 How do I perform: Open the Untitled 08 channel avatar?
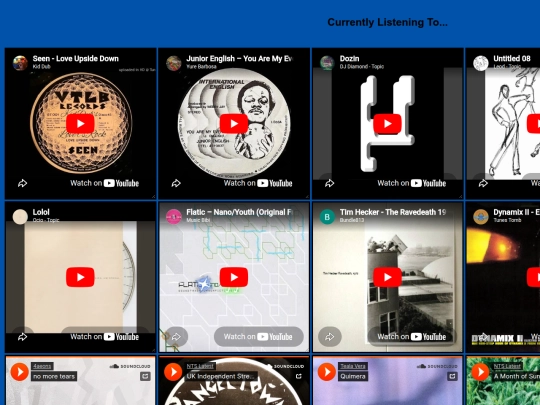coord(481,63)
